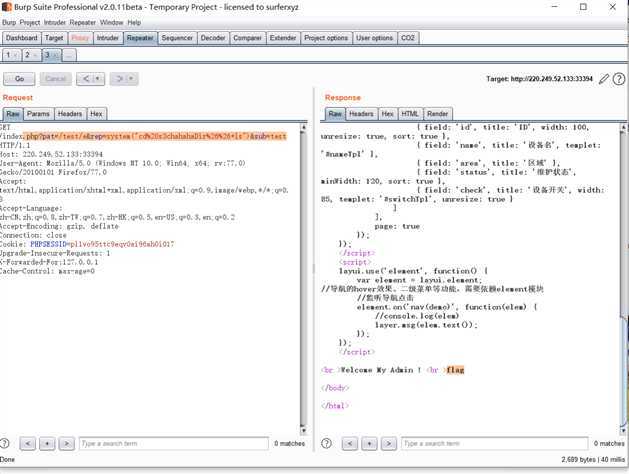Screen dimensions: 629x474
Task: Click the X-Forwarded-For header line
Action: pyautogui.click(x=49, y=262)
